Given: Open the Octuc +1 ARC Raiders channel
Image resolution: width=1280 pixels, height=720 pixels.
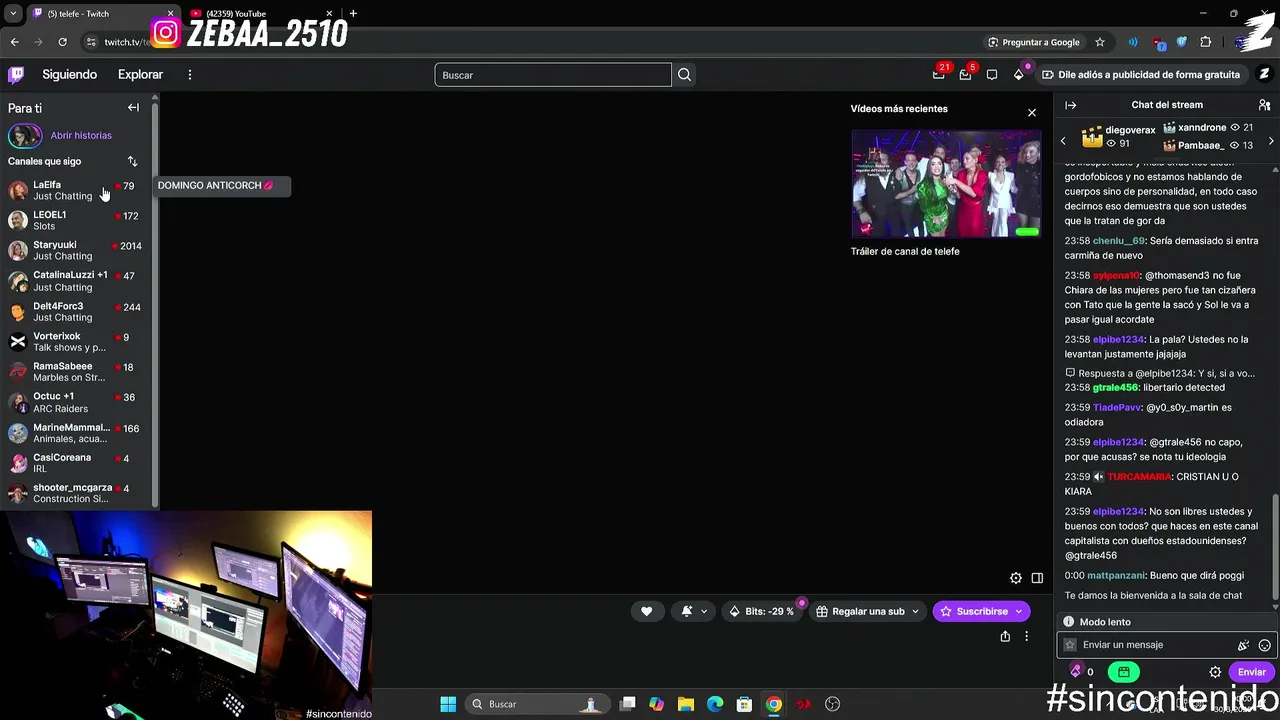Looking at the screenshot, I should 76,402.
